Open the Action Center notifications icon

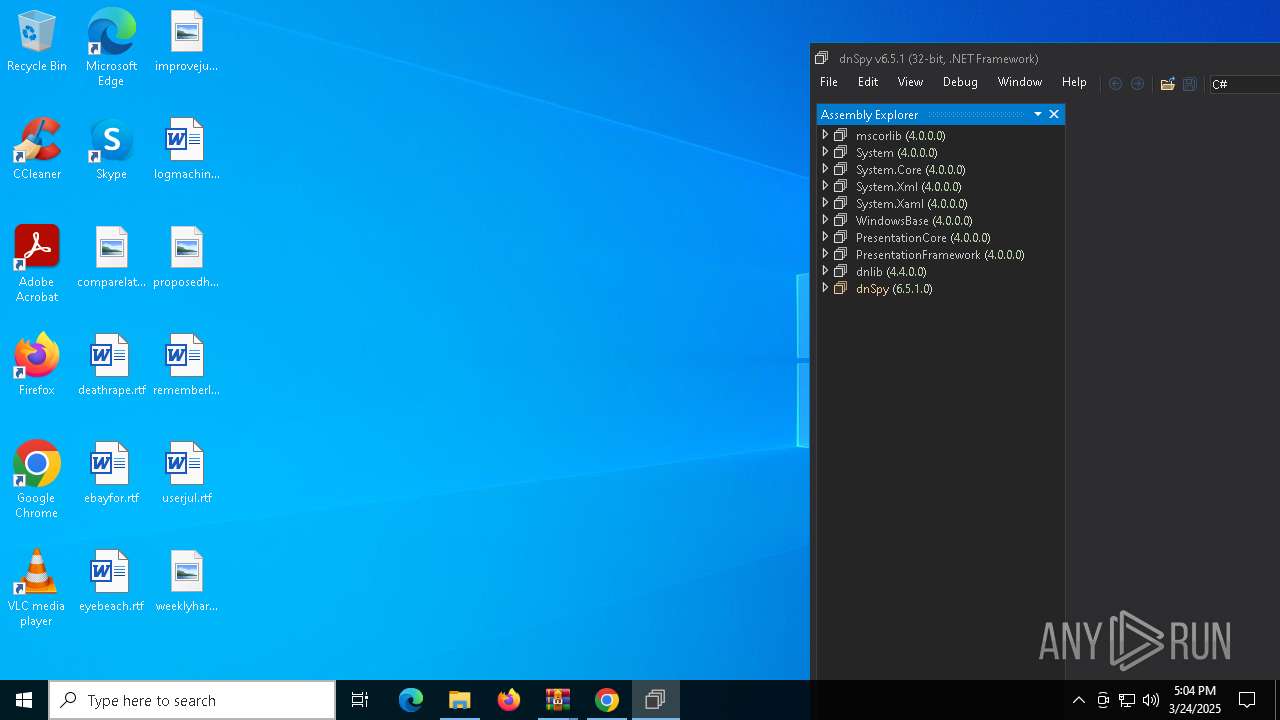click(1247, 700)
